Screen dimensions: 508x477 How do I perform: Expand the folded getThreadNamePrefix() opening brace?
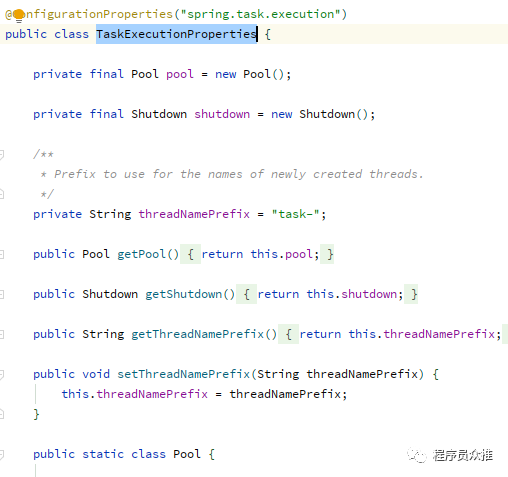(288, 334)
